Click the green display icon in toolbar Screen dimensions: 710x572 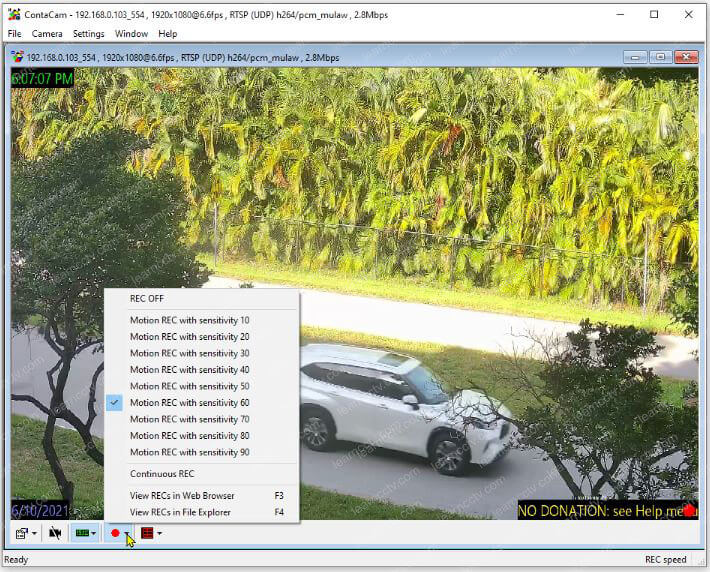pos(82,533)
